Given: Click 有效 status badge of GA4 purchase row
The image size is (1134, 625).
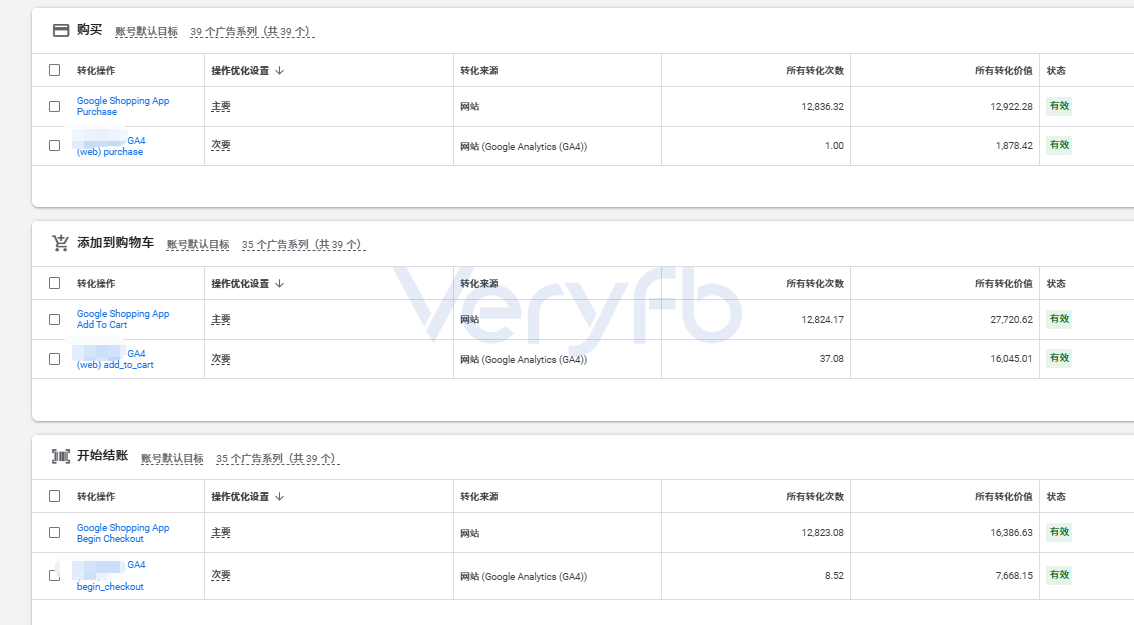Looking at the screenshot, I should (1059, 145).
